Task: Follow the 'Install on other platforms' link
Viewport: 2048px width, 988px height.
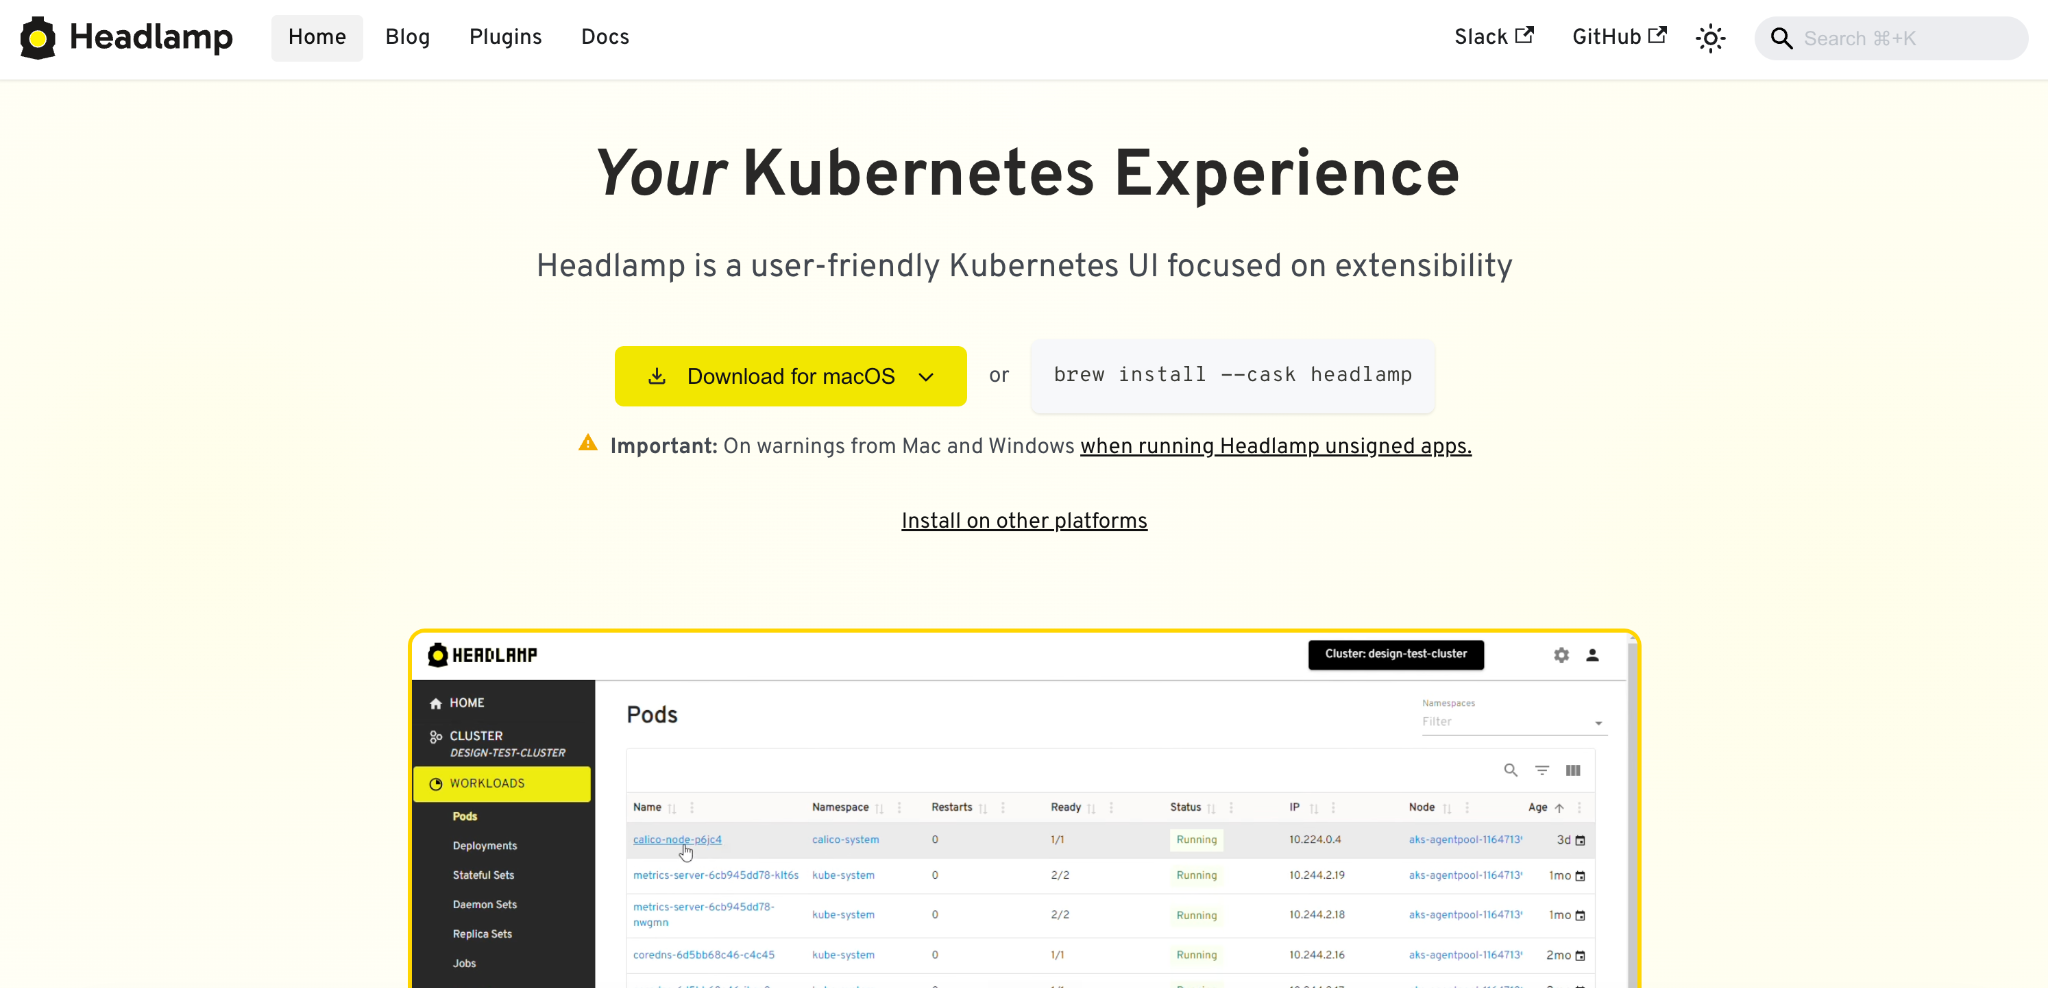Action: (x=1024, y=521)
